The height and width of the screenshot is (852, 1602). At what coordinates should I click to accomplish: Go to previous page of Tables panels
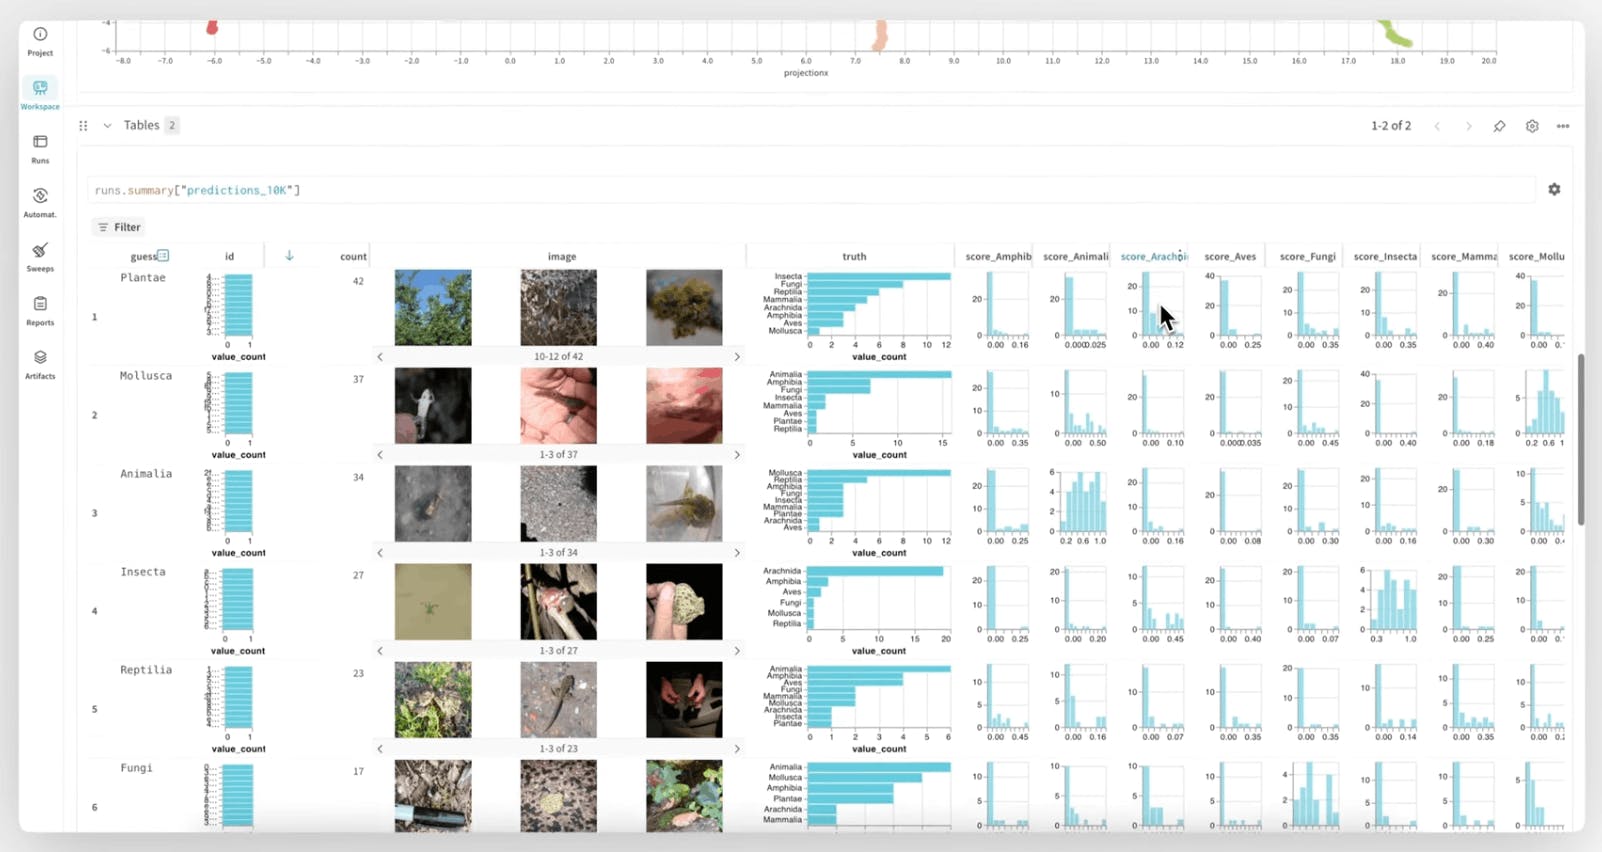[x=1437, y=126]
